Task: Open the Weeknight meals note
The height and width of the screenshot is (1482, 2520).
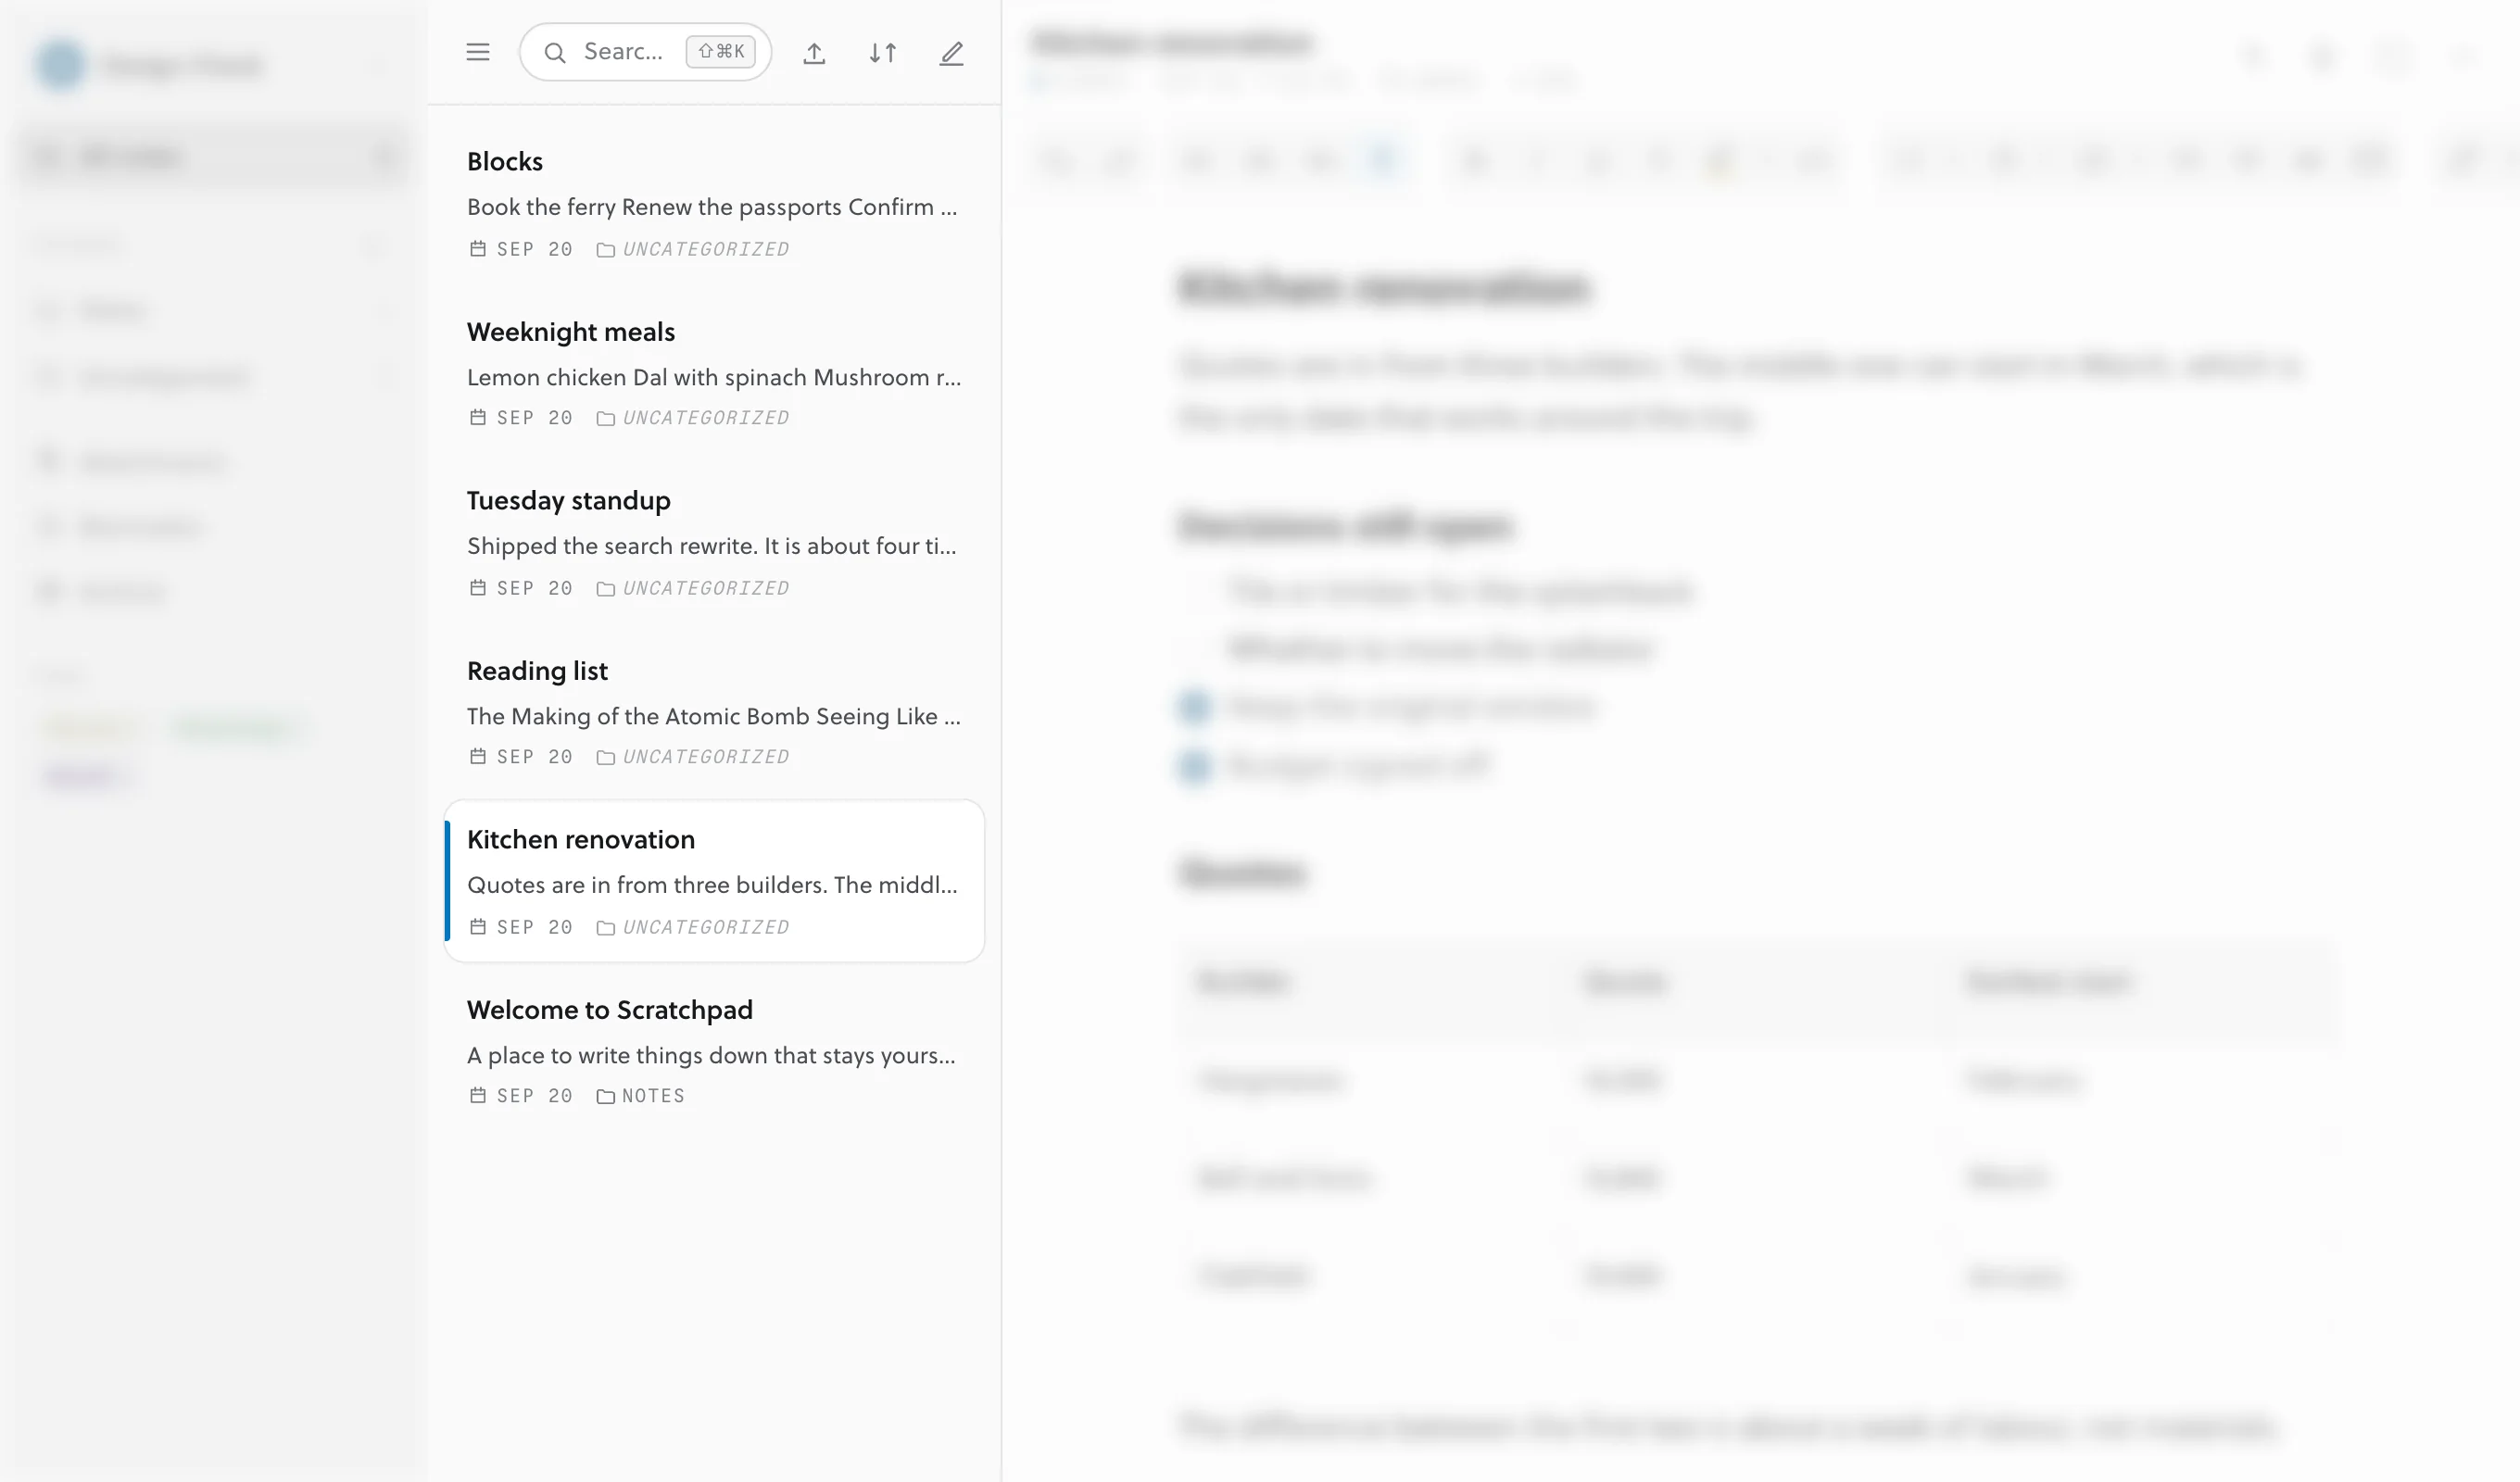Action: (x=714, y=373)
